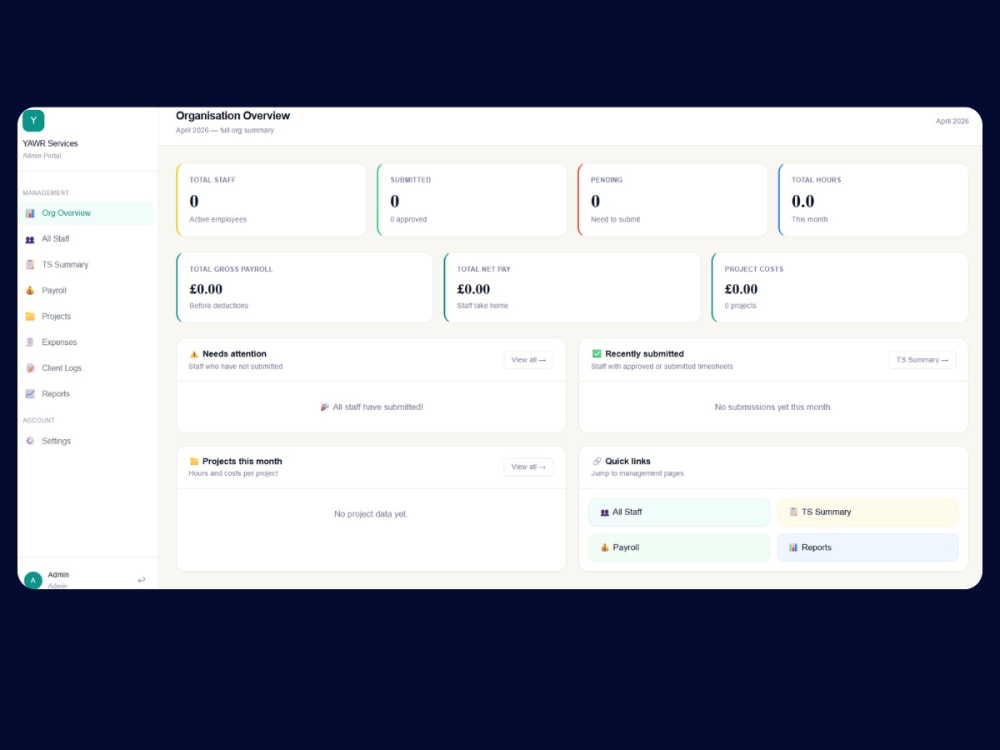Click the Reports chart icon in sidebar
The height and width of the screenshot is (750, 1000).
click(x=30, y=394)
